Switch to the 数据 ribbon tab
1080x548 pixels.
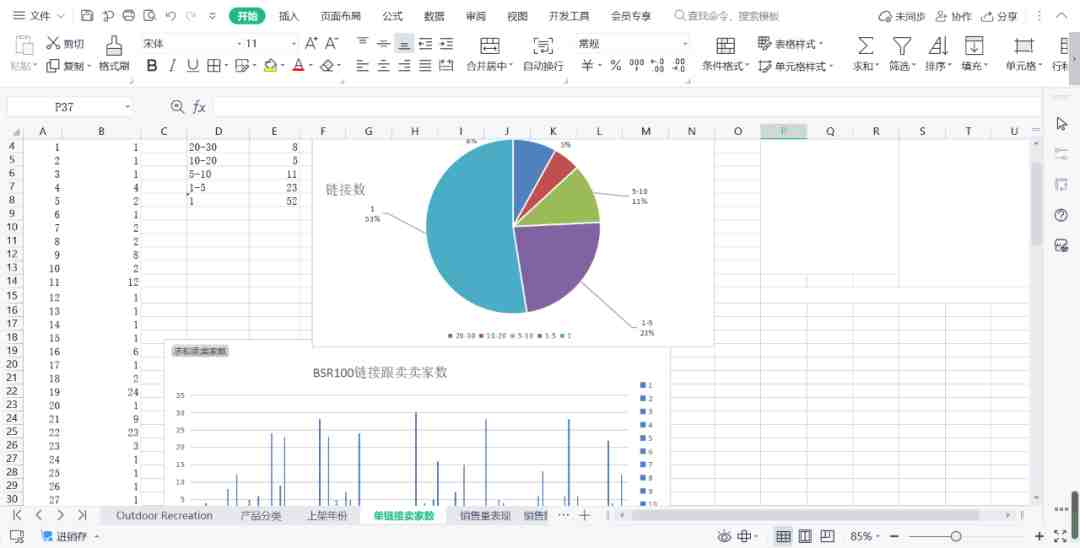434,16
